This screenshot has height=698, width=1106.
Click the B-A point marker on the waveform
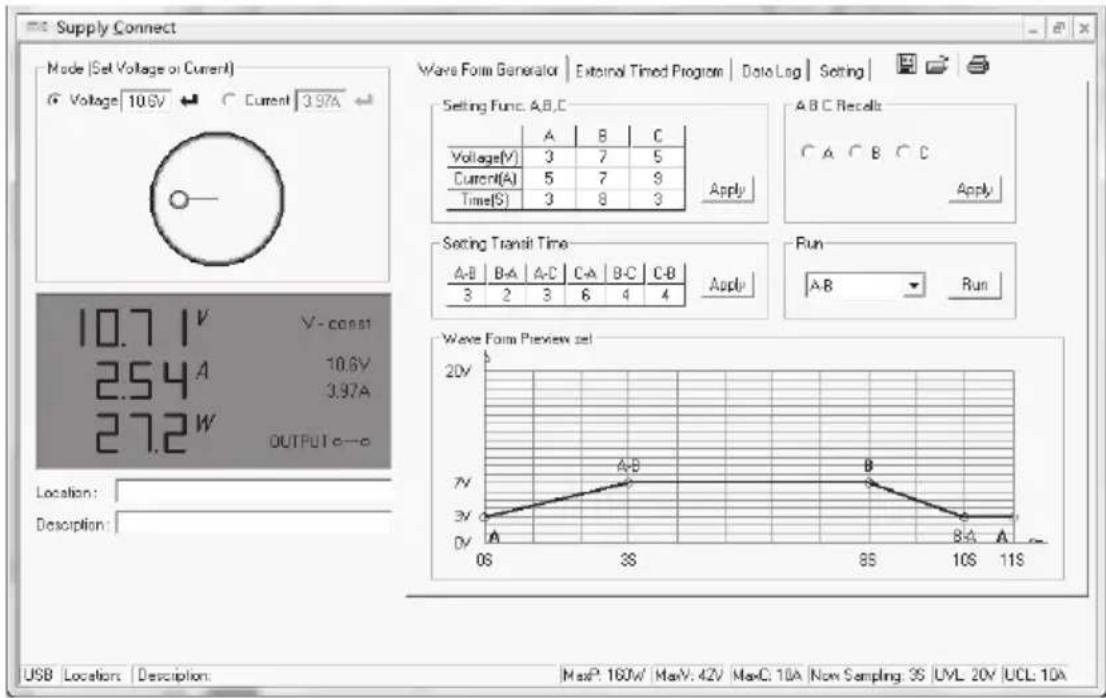pyautogui.click(x=964, y=516)
